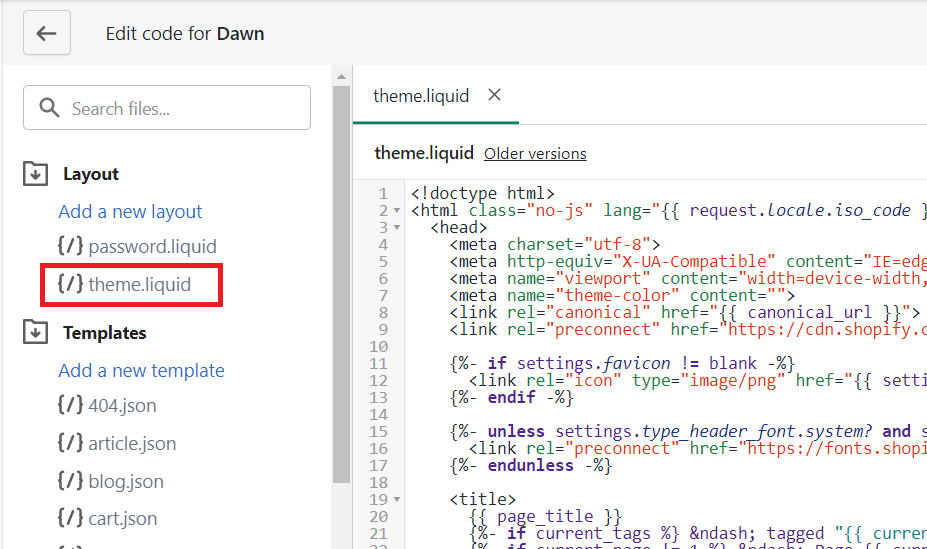Fold the html tag at line 2
The image size is (927, 549).
click(x=397, y=210)
